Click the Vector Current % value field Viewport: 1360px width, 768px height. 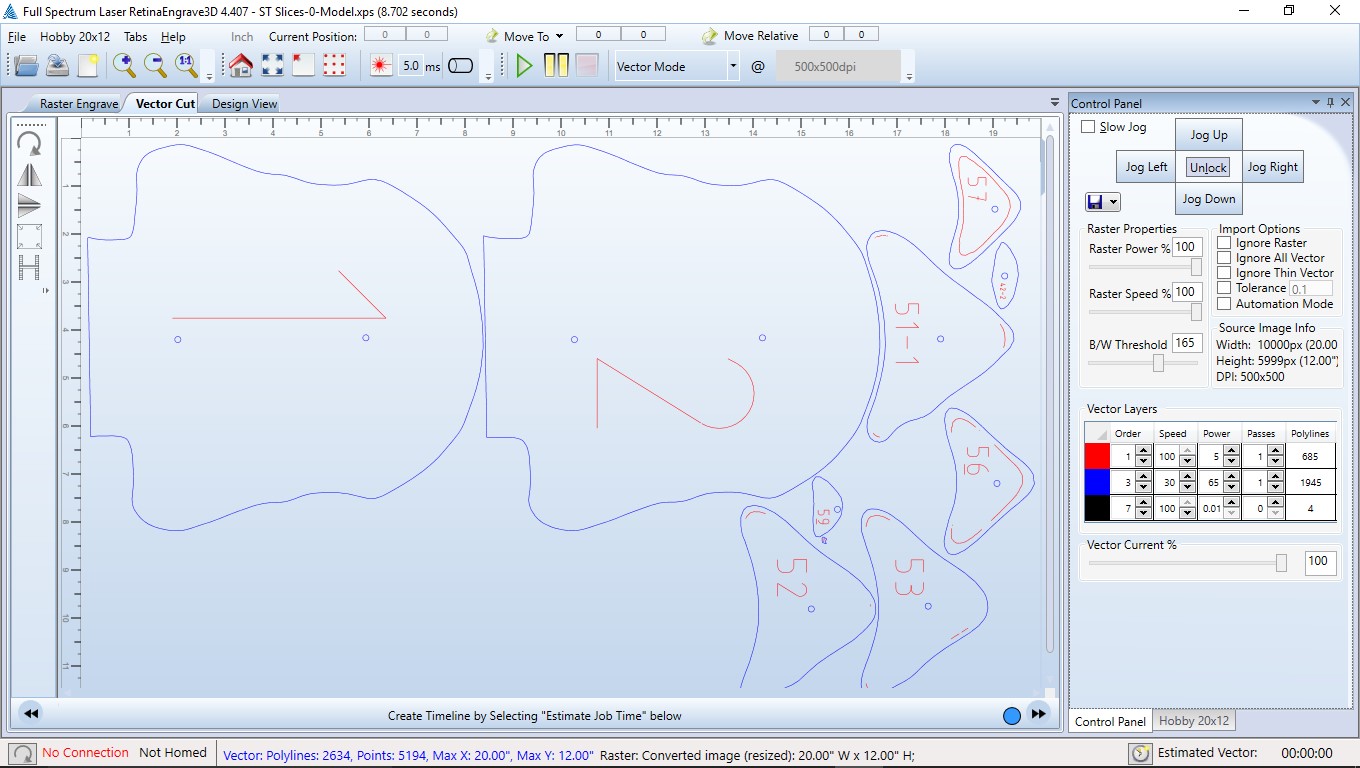pyautogui.click(x=1320, y=561)
